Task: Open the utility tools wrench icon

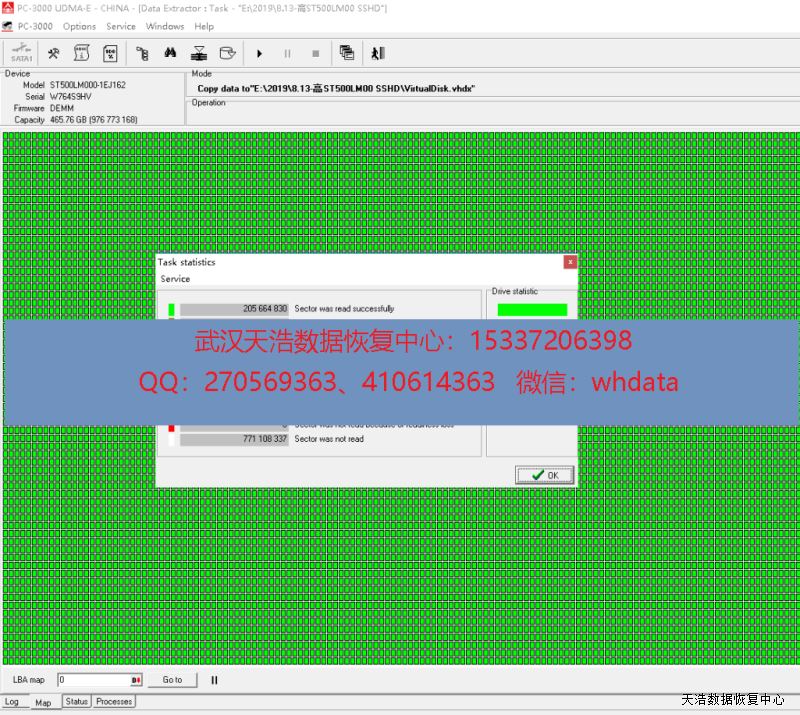Action: click(55, 53)
